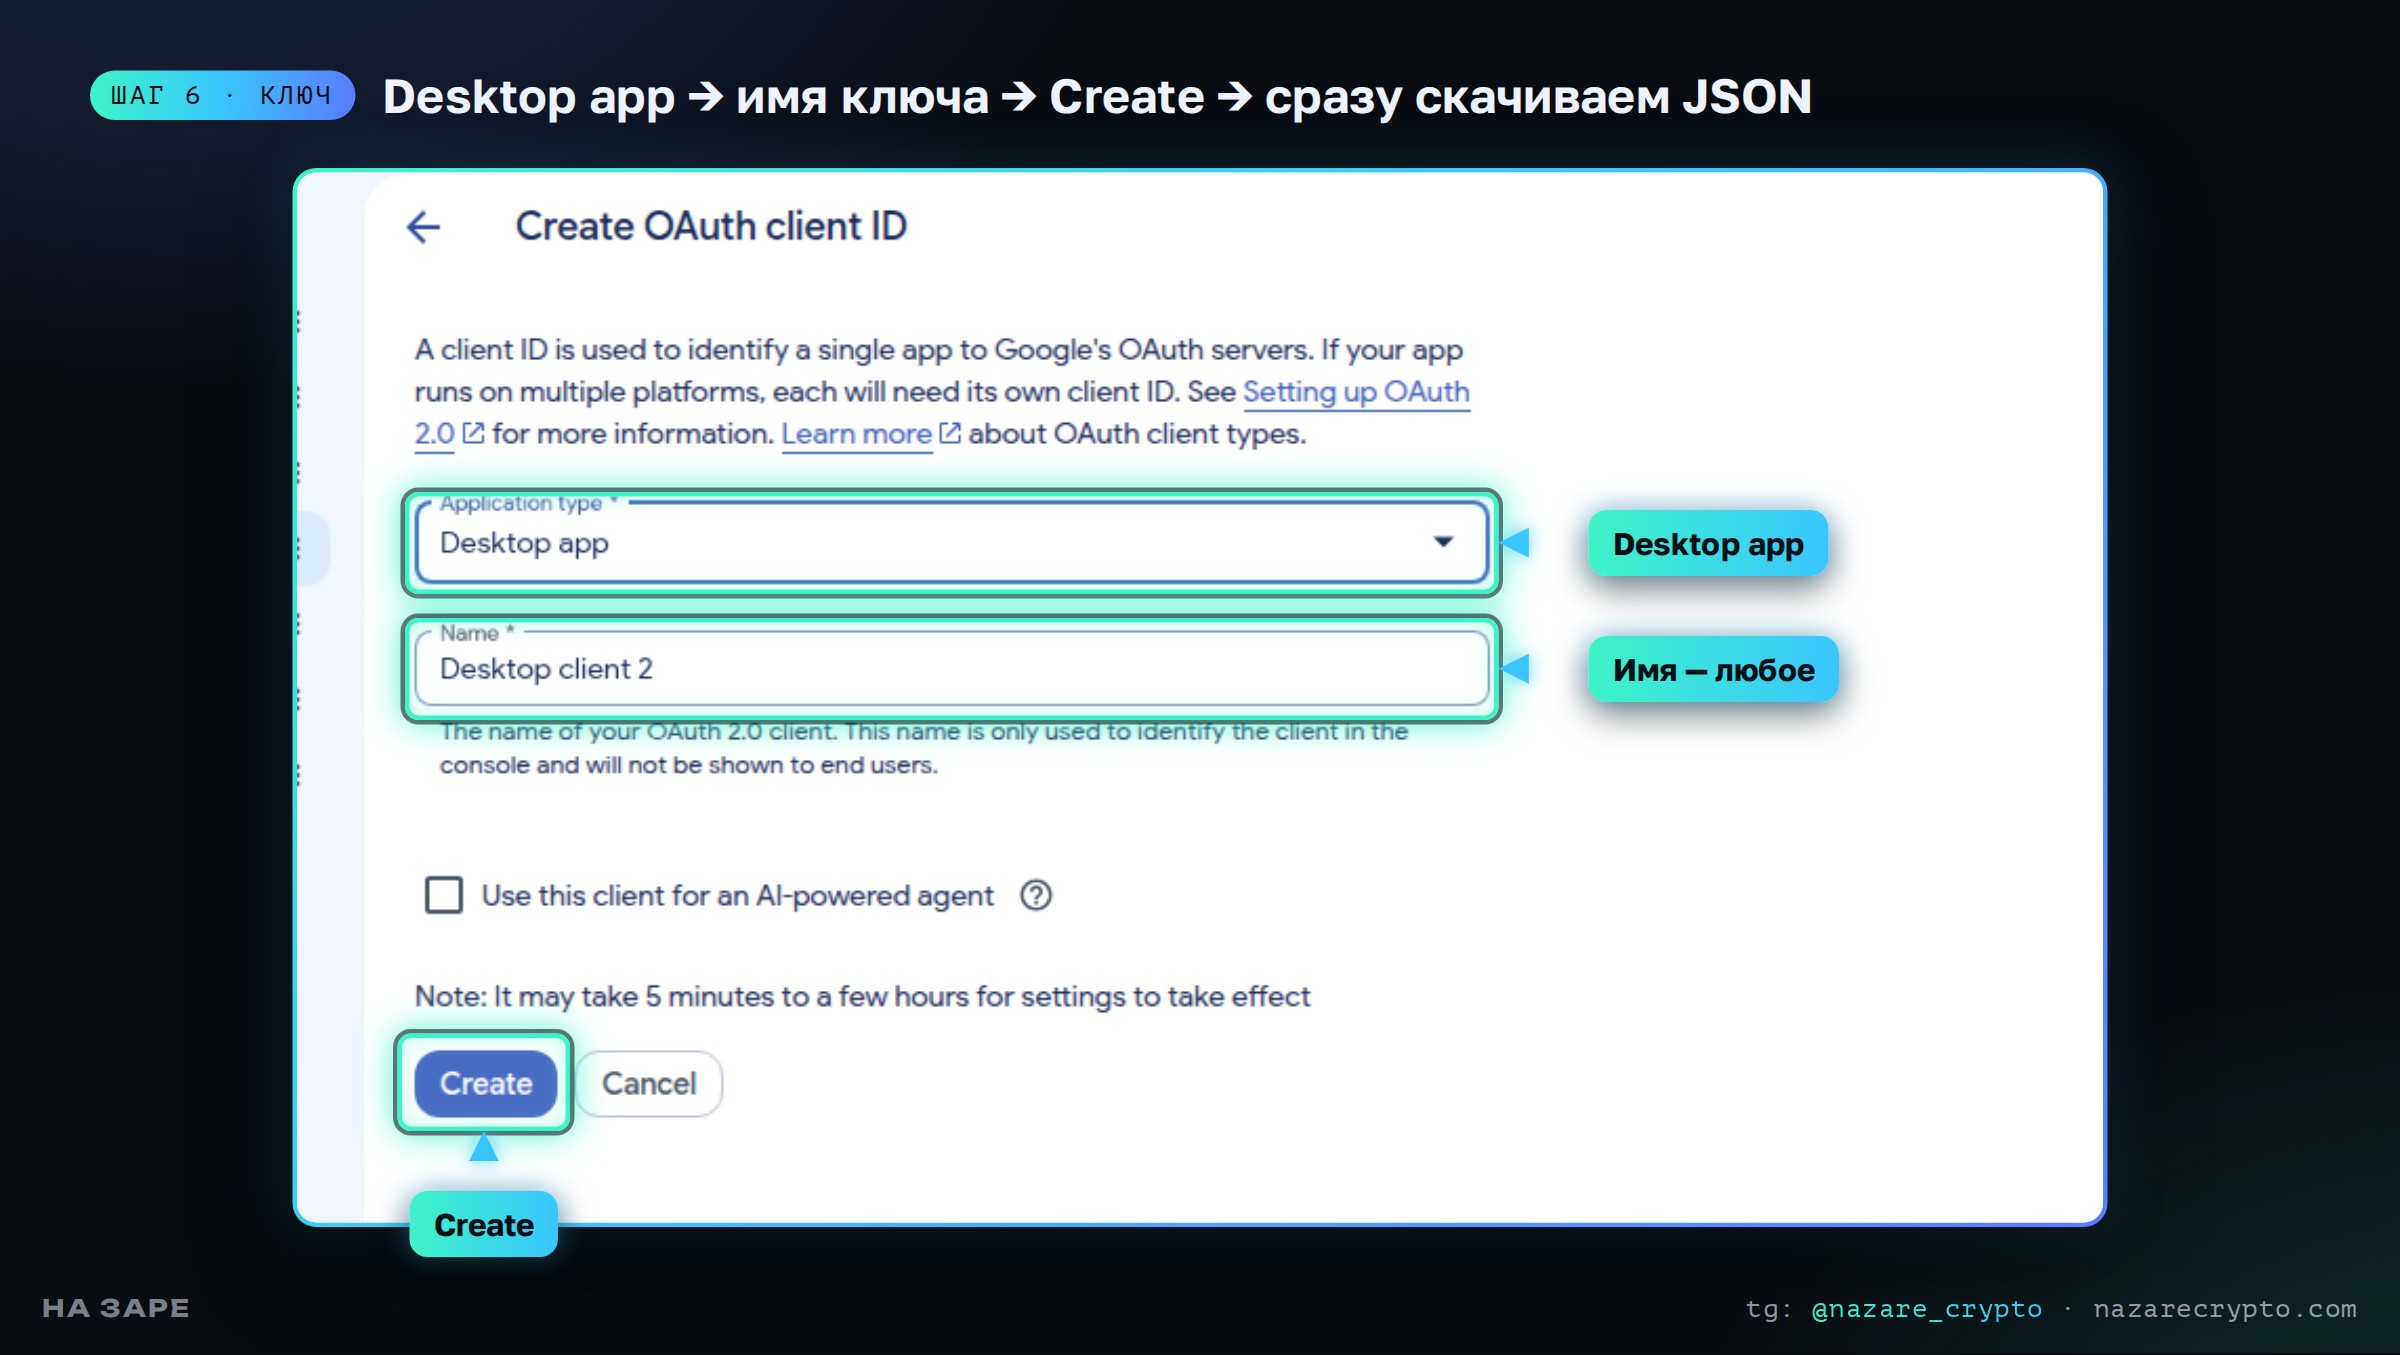Image resolution: width=2400 pixels, height=1355 pixels.
Task: Click the @nazare_crypto telegram handle
Action: point(1926,1309)
